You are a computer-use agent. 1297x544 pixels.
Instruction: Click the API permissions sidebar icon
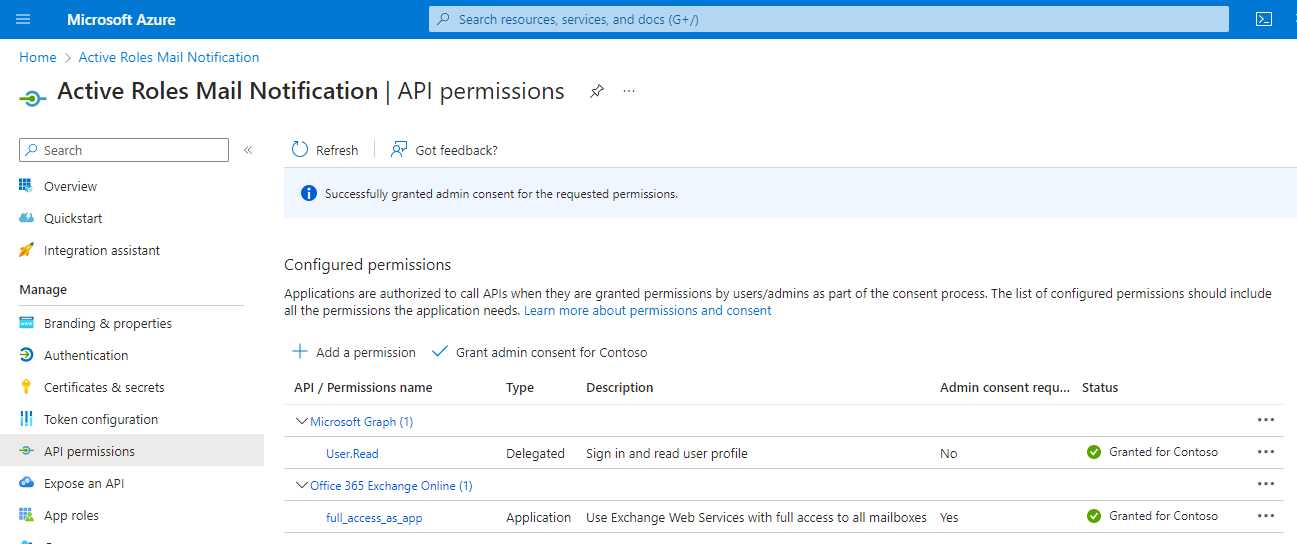pos(26,451)
